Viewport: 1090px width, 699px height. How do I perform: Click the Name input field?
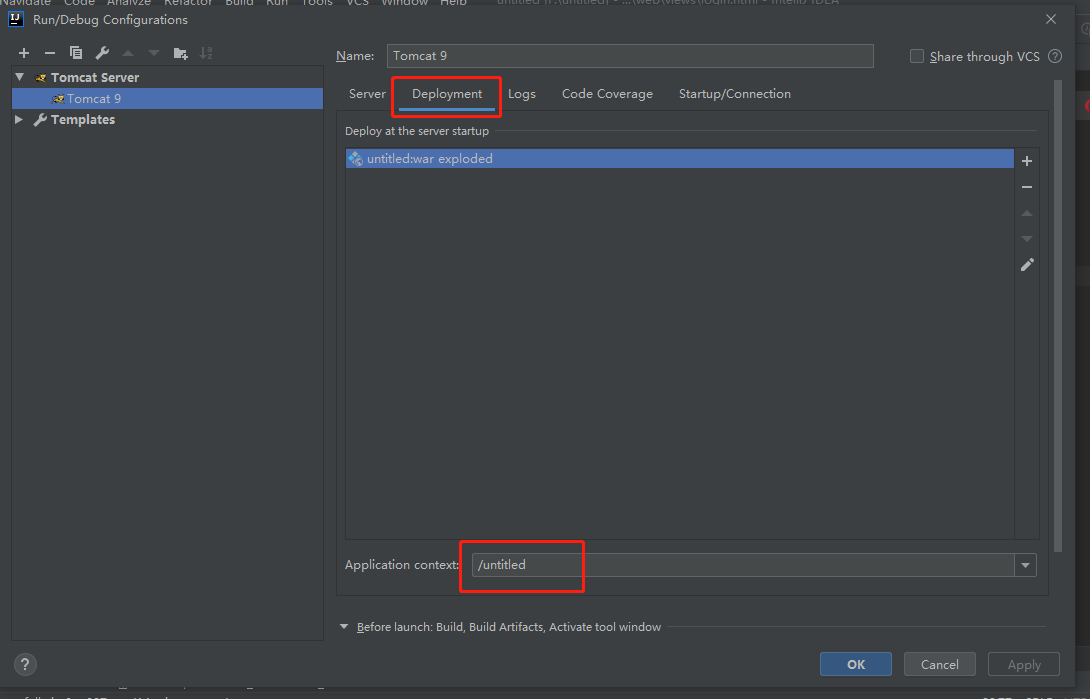630,56
